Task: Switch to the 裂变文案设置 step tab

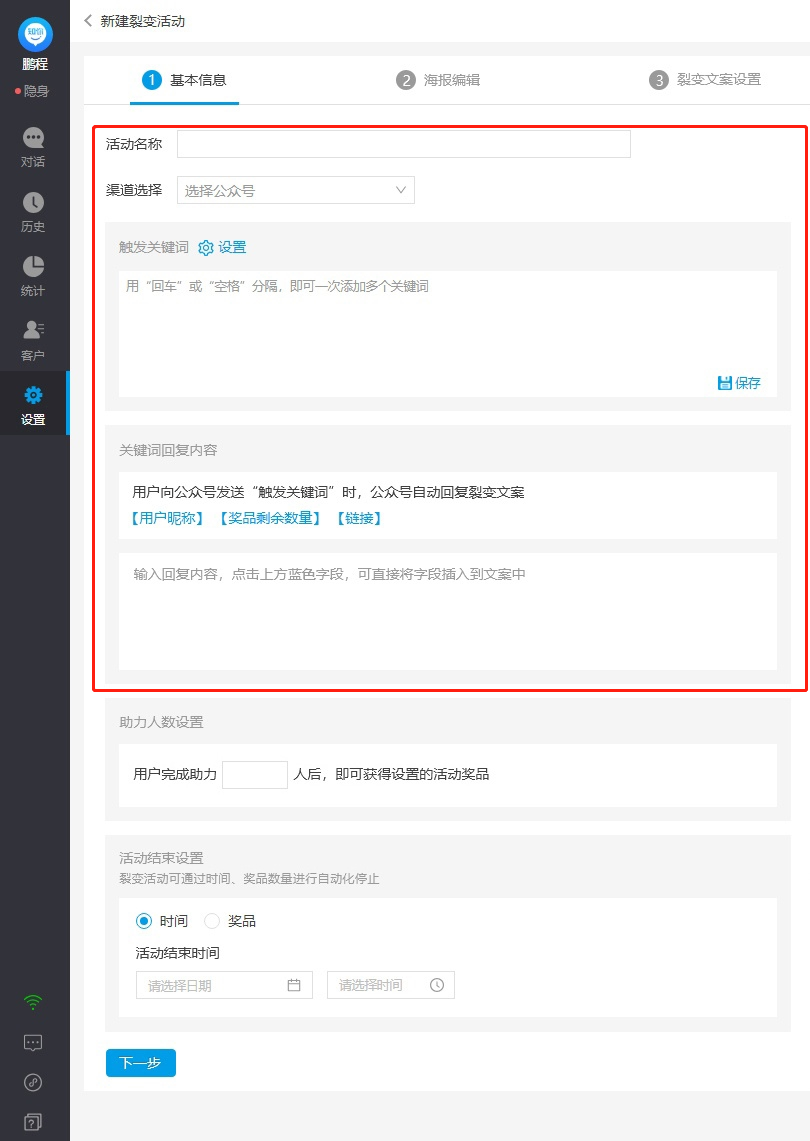Action: point(705,79)
